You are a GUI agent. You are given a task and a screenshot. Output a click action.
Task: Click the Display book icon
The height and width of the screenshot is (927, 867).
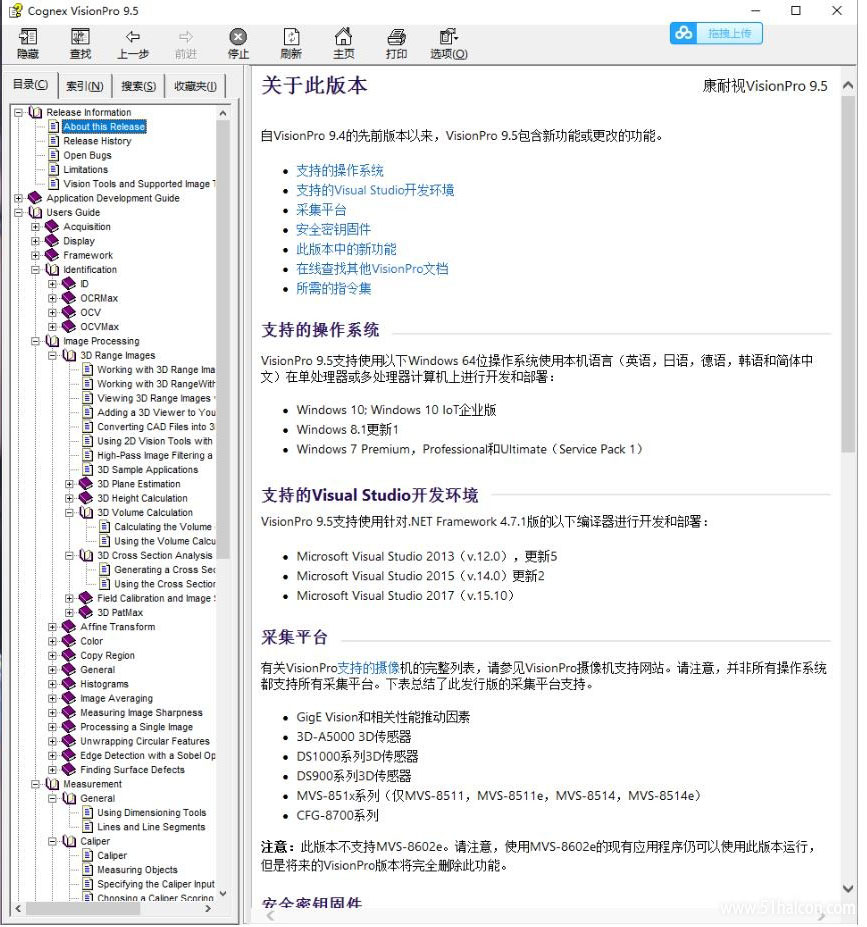tap(52, 241)
